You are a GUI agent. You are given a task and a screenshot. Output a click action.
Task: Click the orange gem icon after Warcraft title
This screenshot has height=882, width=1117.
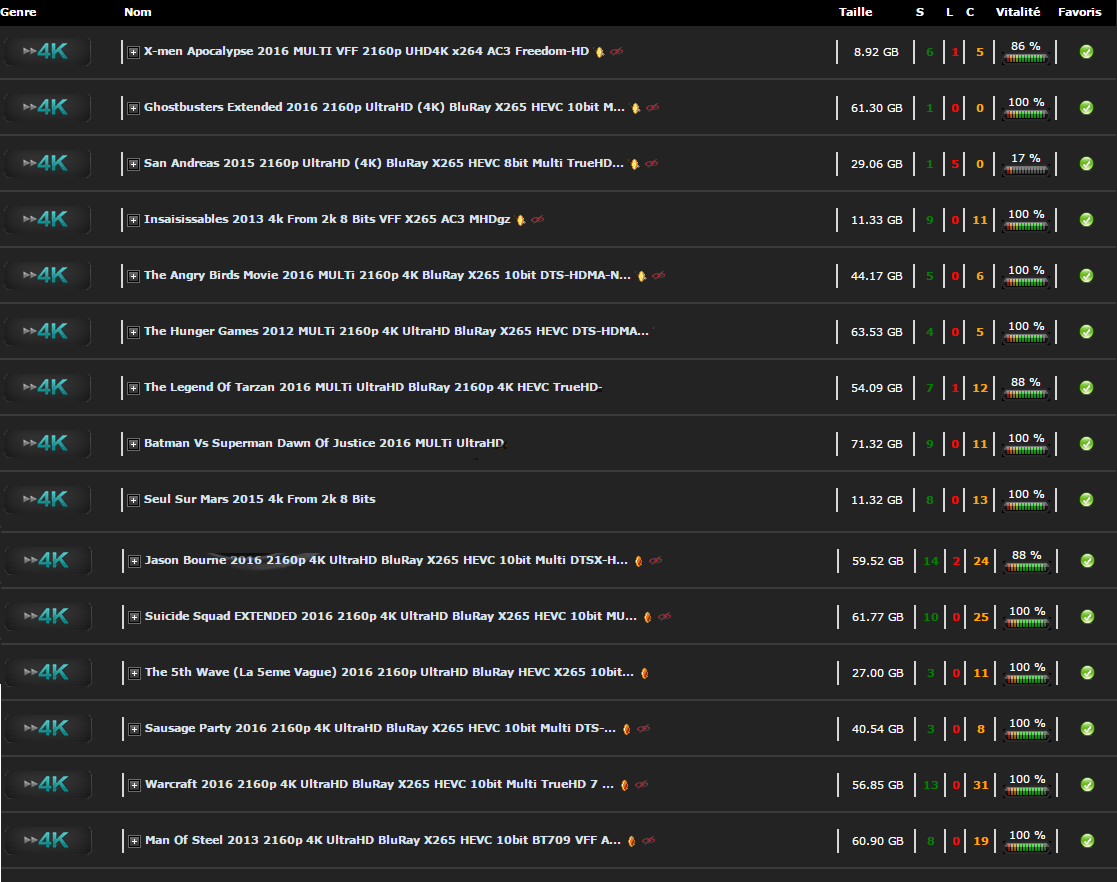(x=624, y=785)
